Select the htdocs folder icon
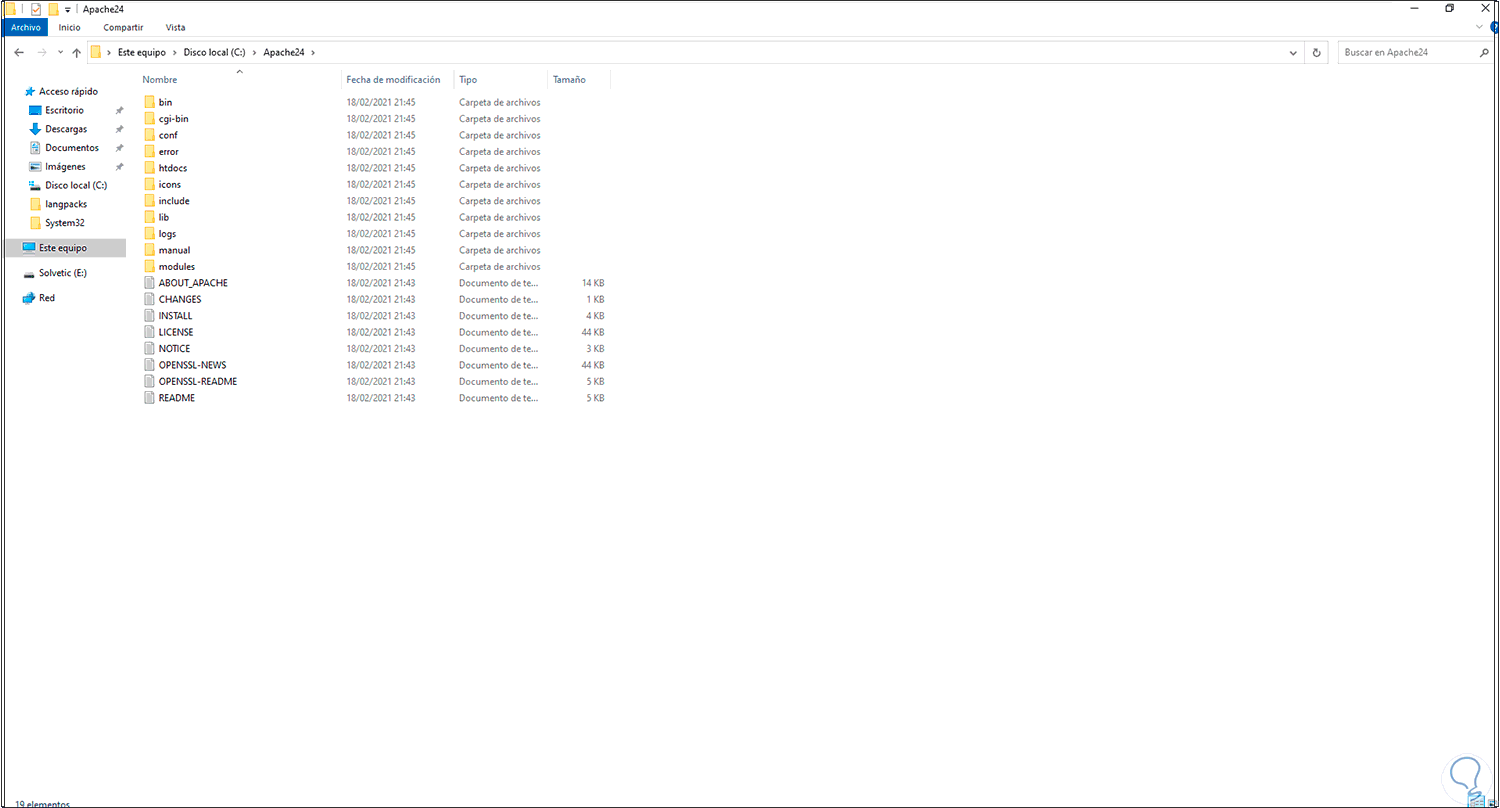The image size is (1500, 808). click(150, 168)
